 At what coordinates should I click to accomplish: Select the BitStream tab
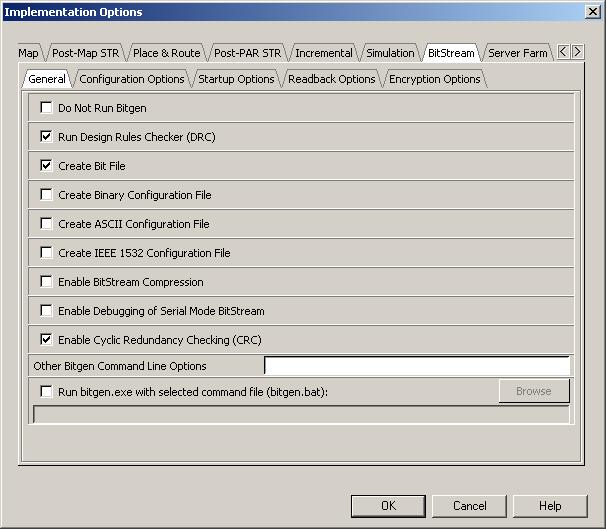[x=451, y=53]
